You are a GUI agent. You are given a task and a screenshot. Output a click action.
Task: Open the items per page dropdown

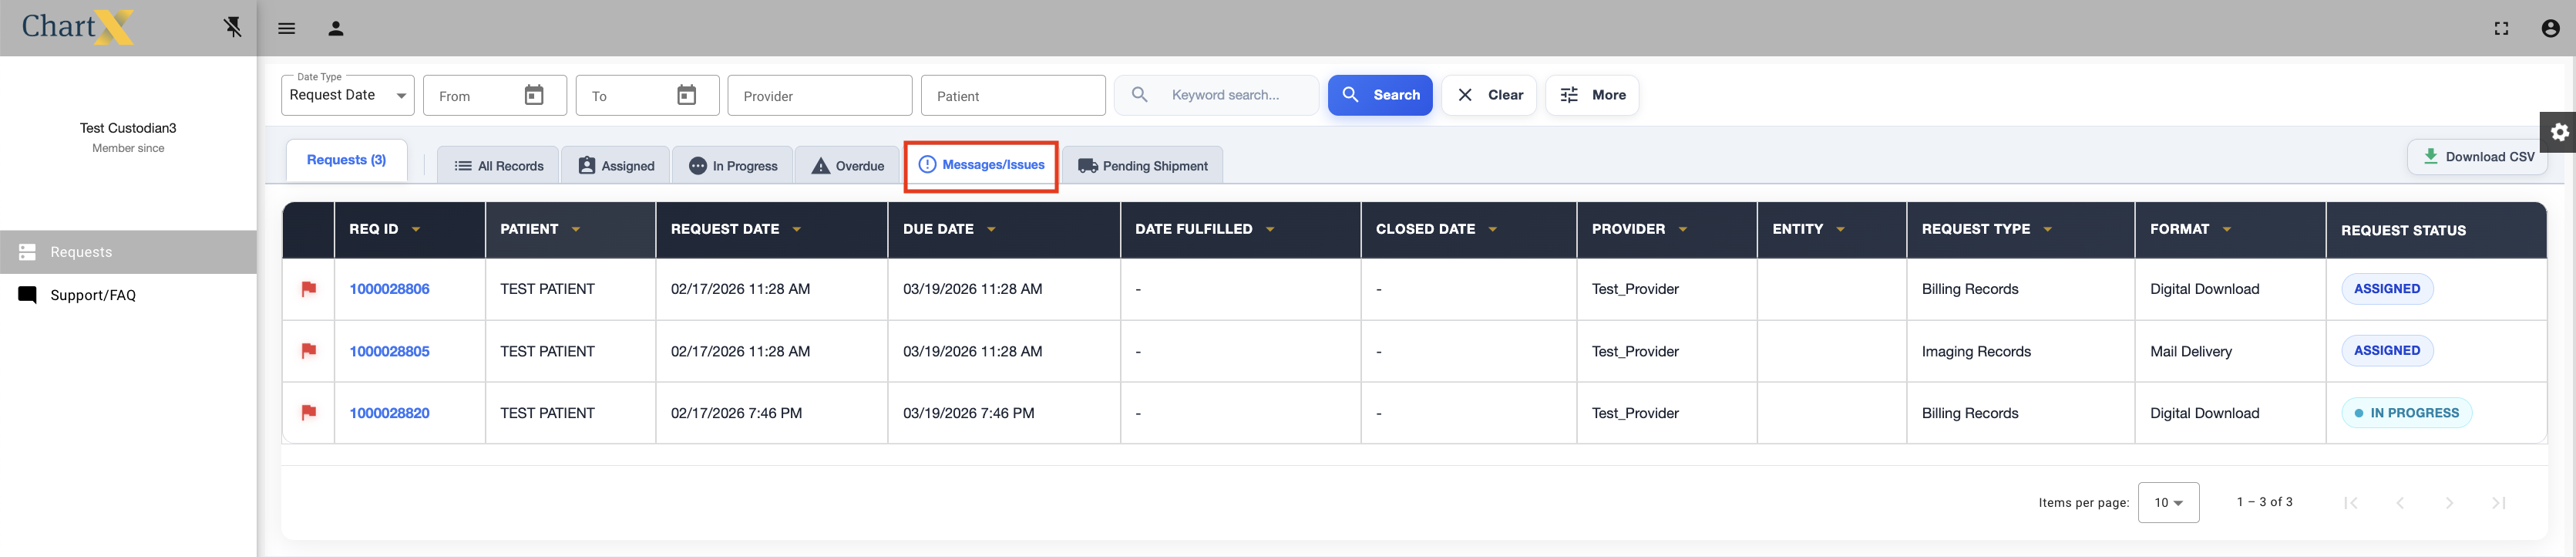tap(2168, 502)
